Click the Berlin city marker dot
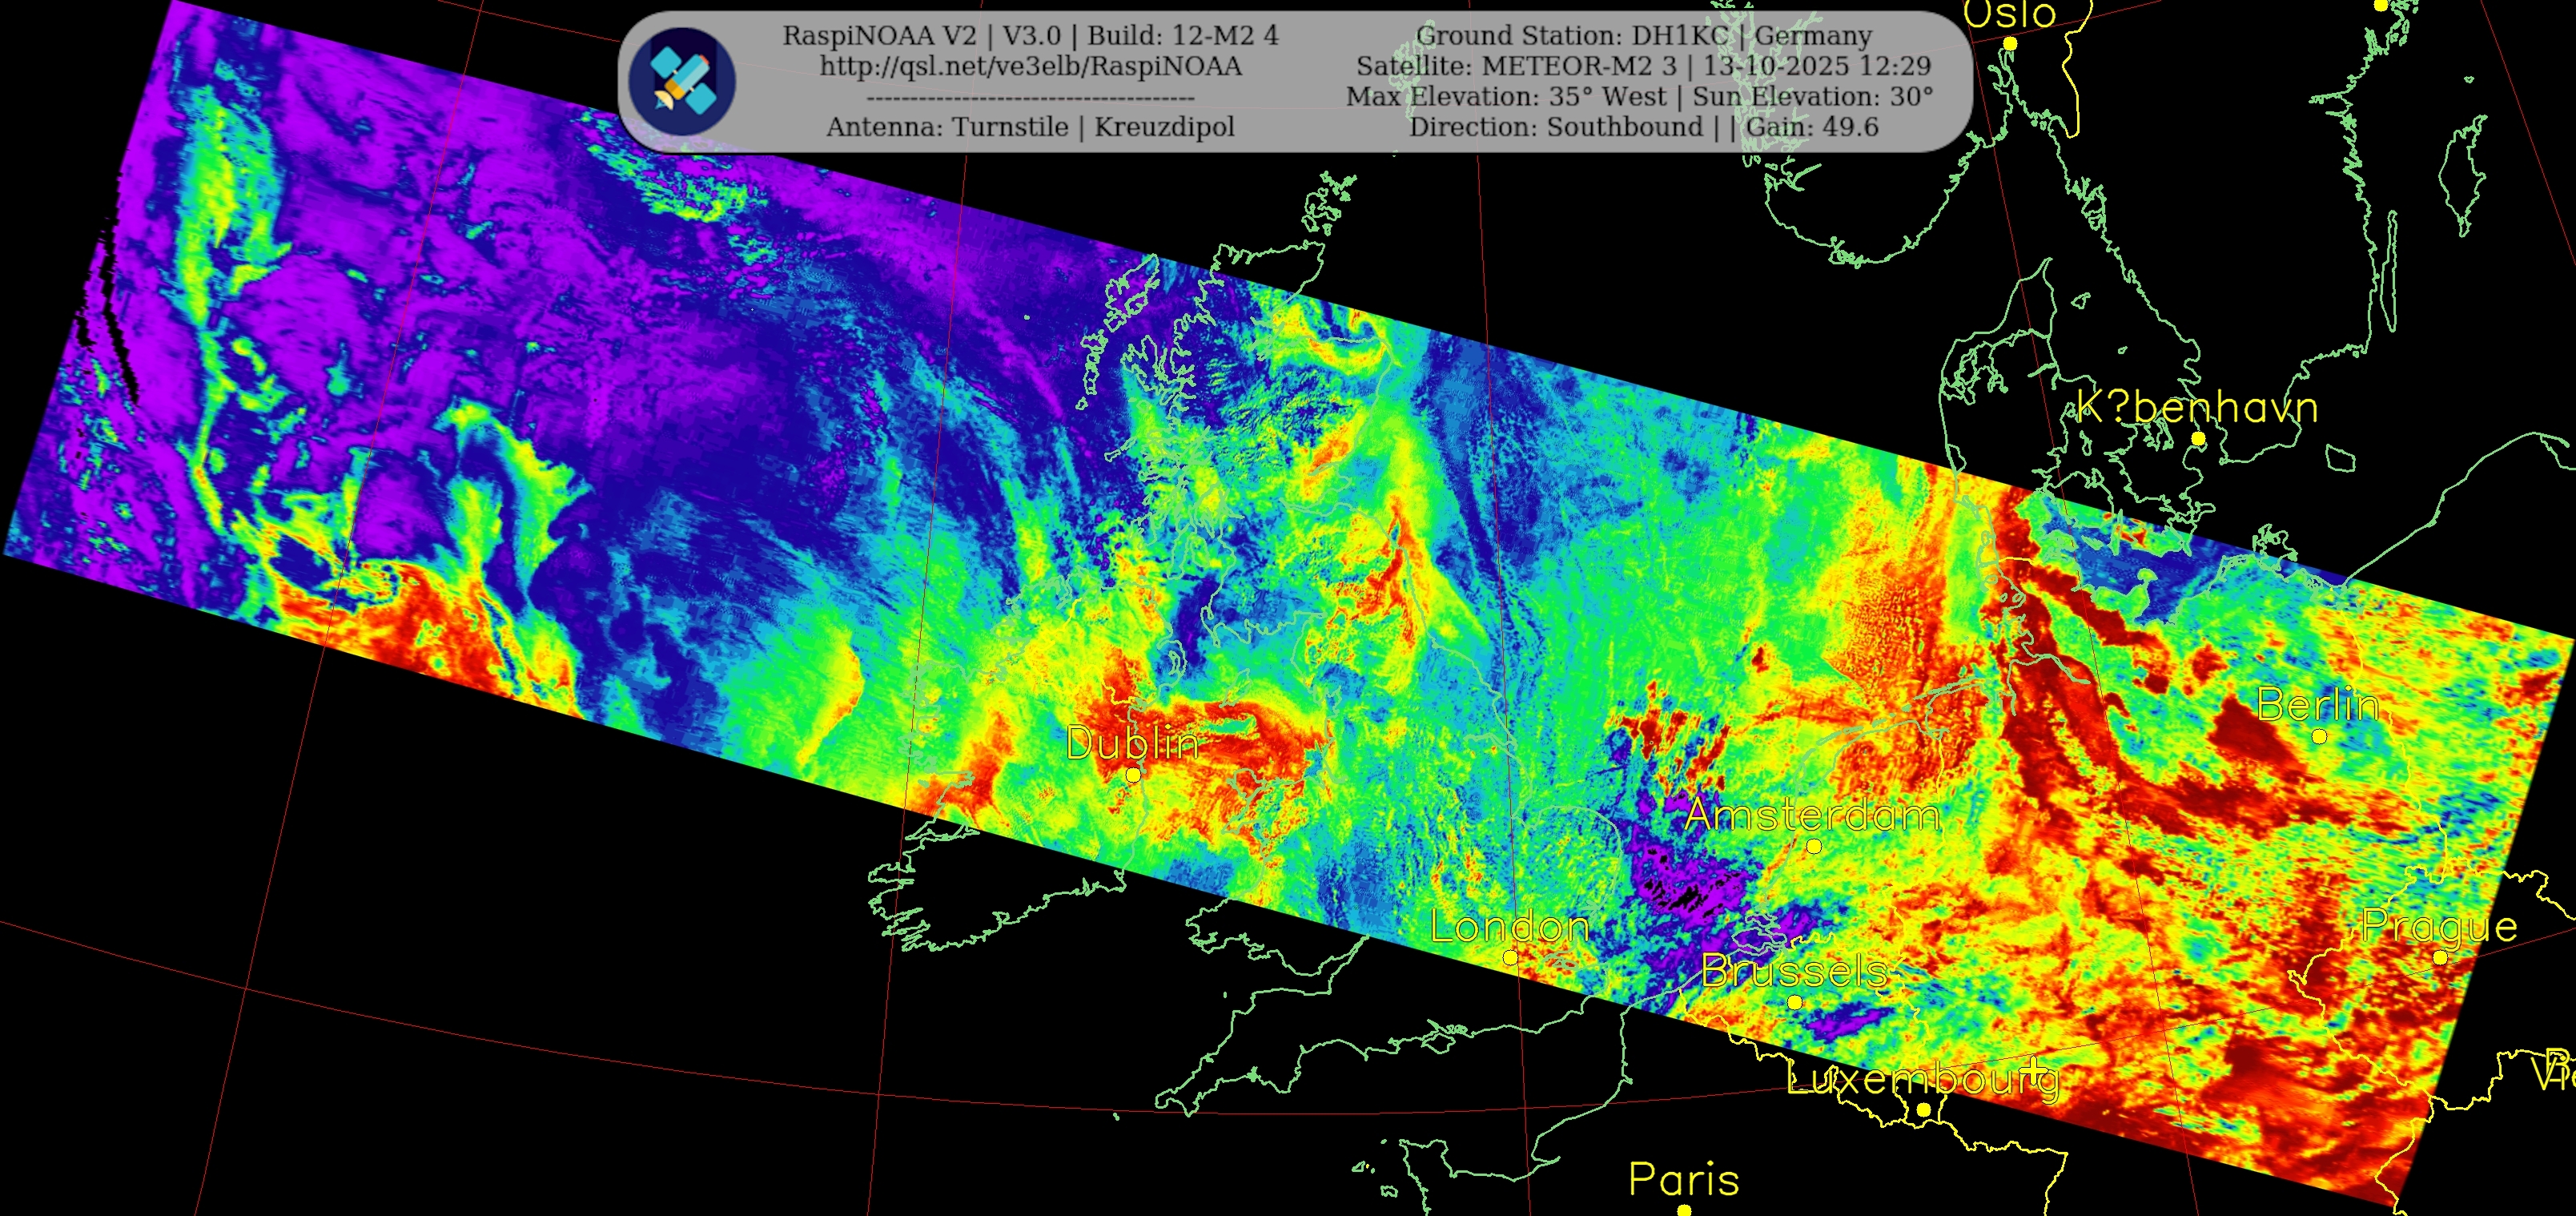Viewport: 2576px width, 1216px height. click(x=2319, y=737)
